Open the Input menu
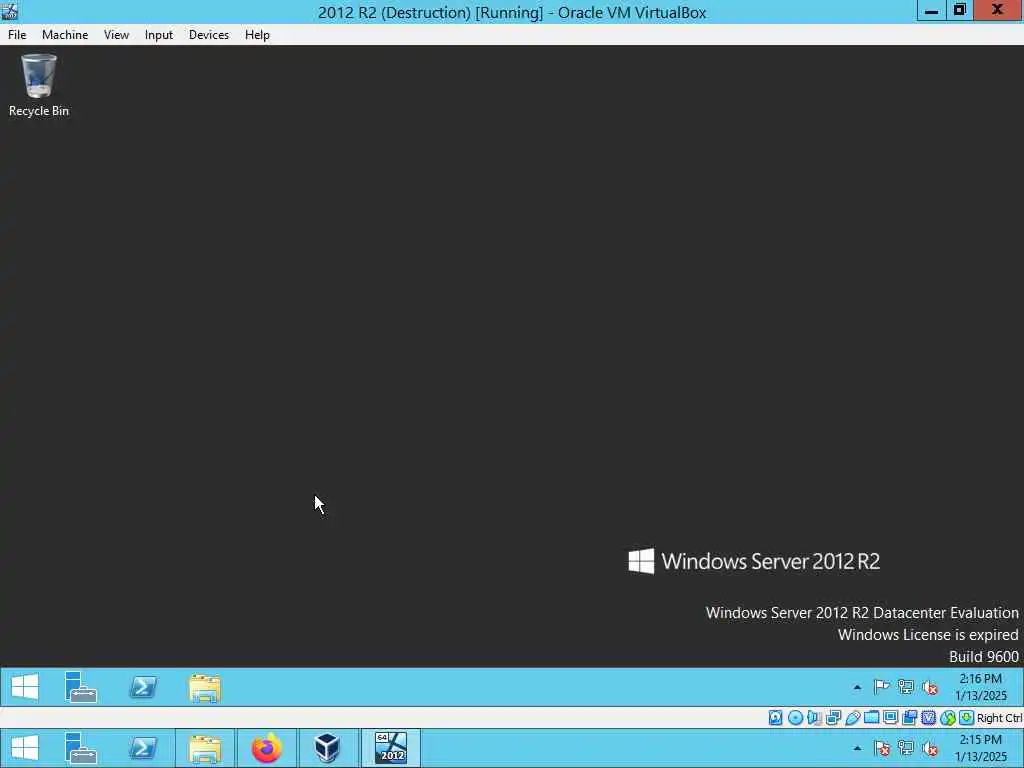This screenshot has height=768, width=1024. [x=159, y=35]
